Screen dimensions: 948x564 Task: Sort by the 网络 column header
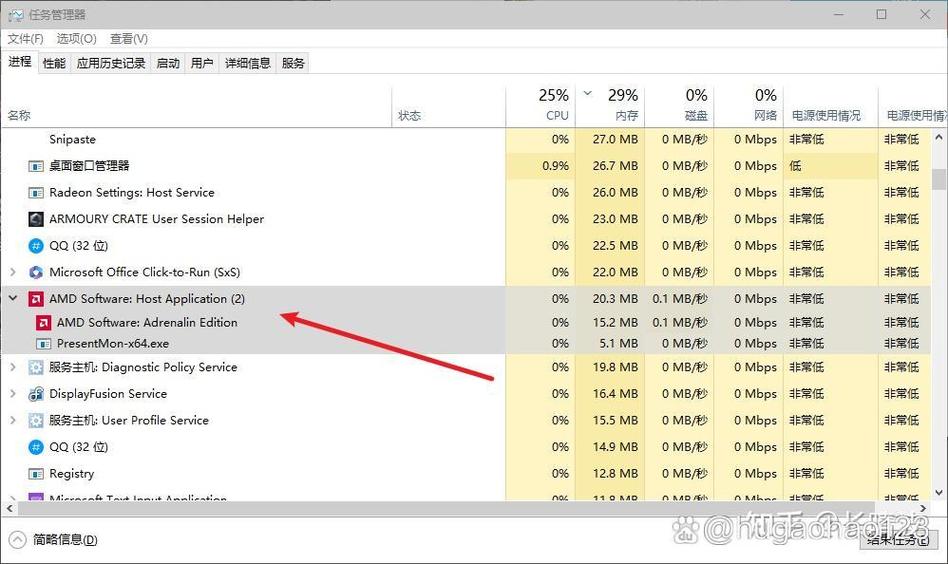point(749,107)
